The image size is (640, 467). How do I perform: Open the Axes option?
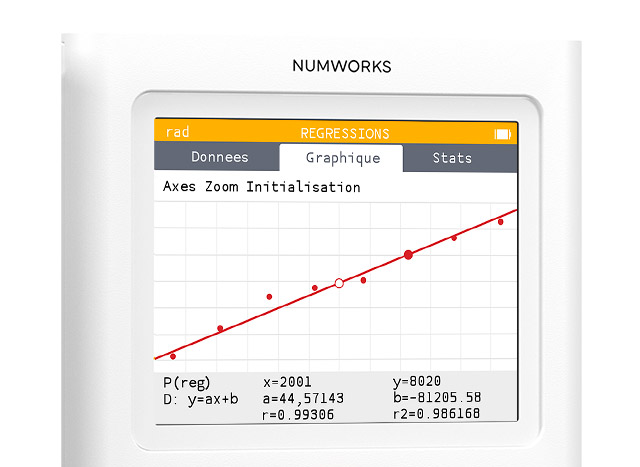(x=179, y=187)
